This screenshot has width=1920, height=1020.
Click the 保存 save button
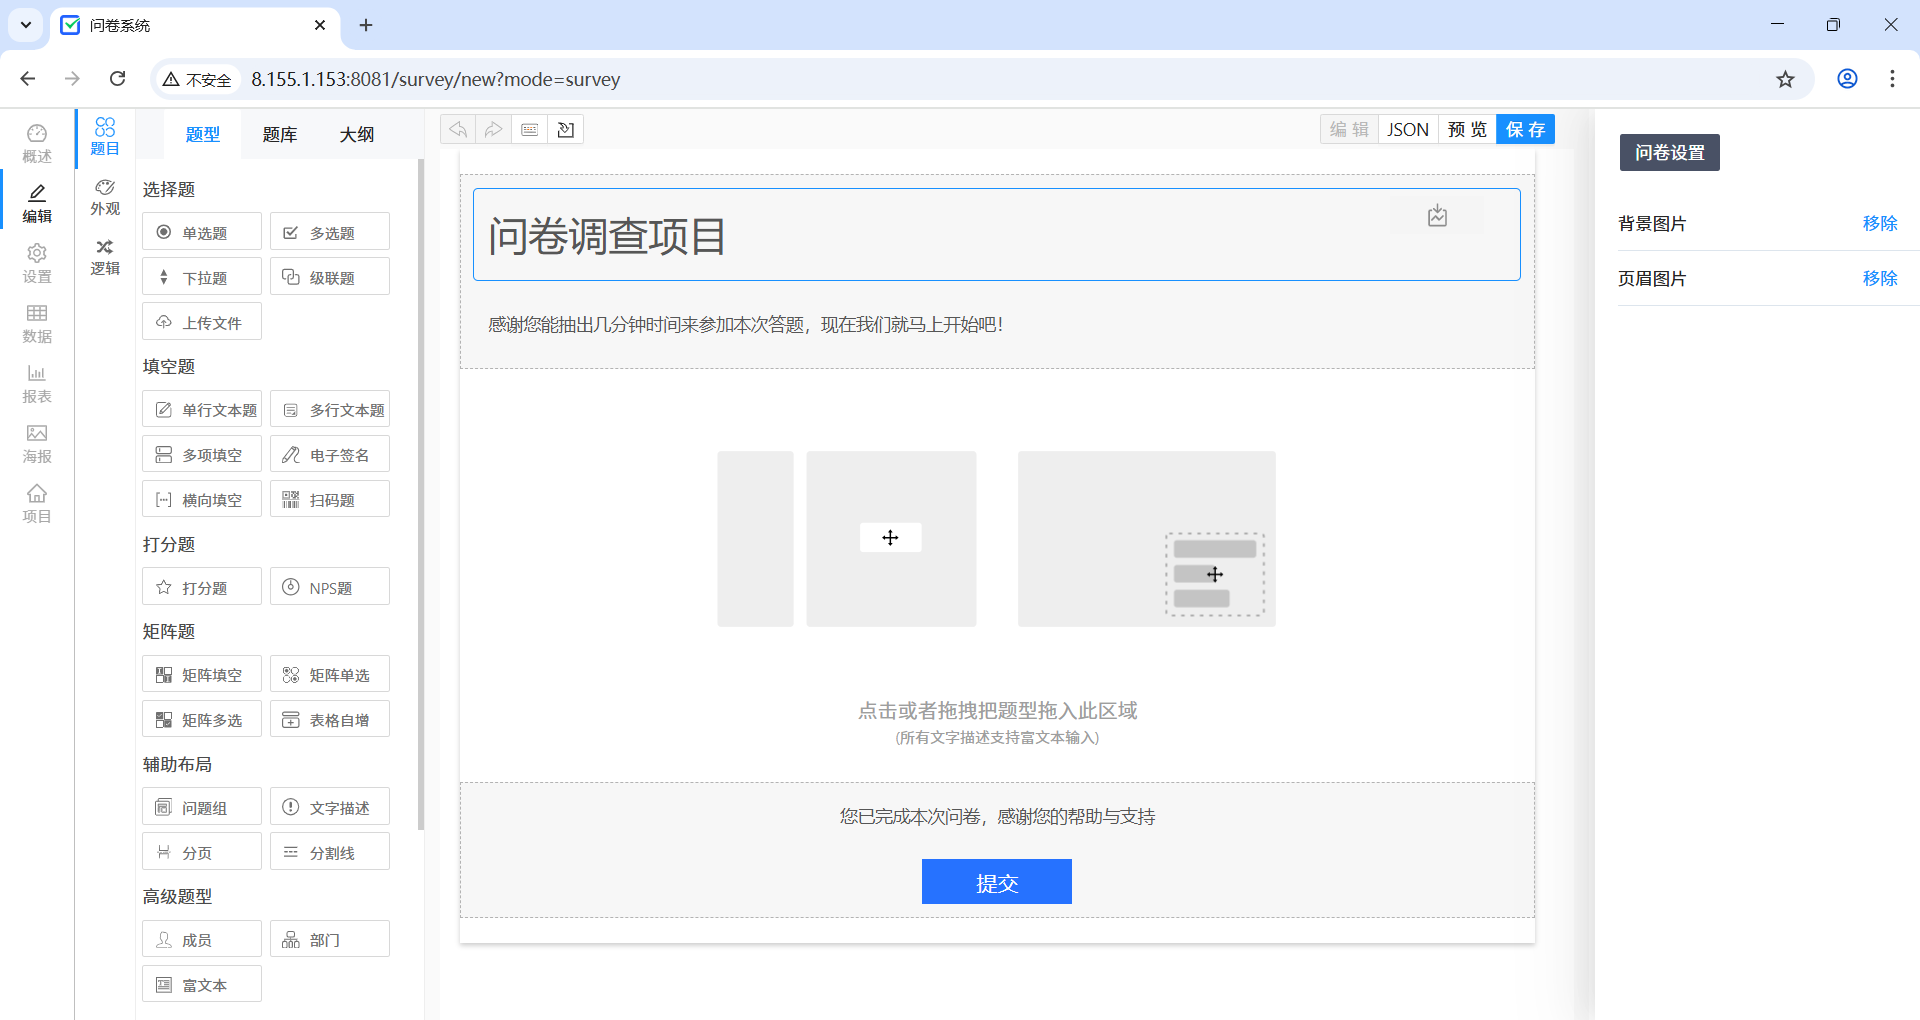pos(1526,129)
